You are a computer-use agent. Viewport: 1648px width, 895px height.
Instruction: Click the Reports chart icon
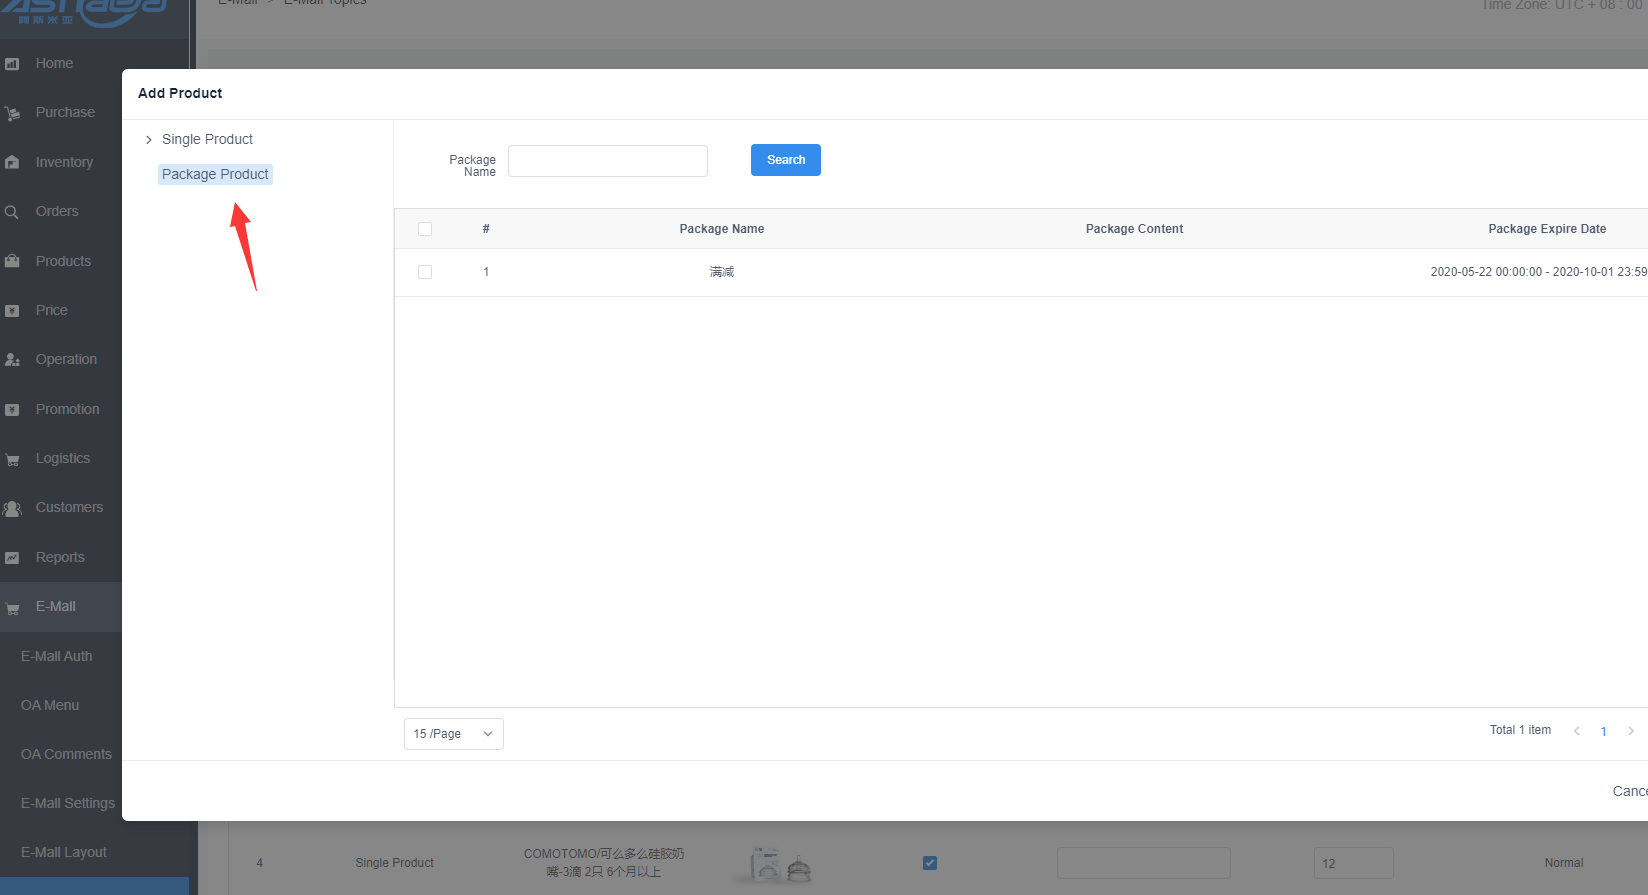click(12, 558)
